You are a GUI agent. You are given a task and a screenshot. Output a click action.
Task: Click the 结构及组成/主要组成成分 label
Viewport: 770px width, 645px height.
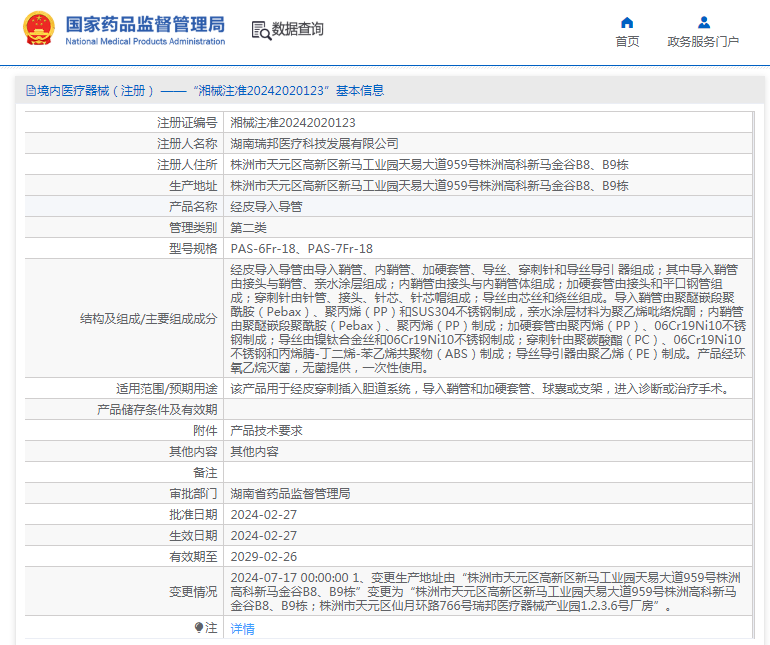[x=148, y=319]
